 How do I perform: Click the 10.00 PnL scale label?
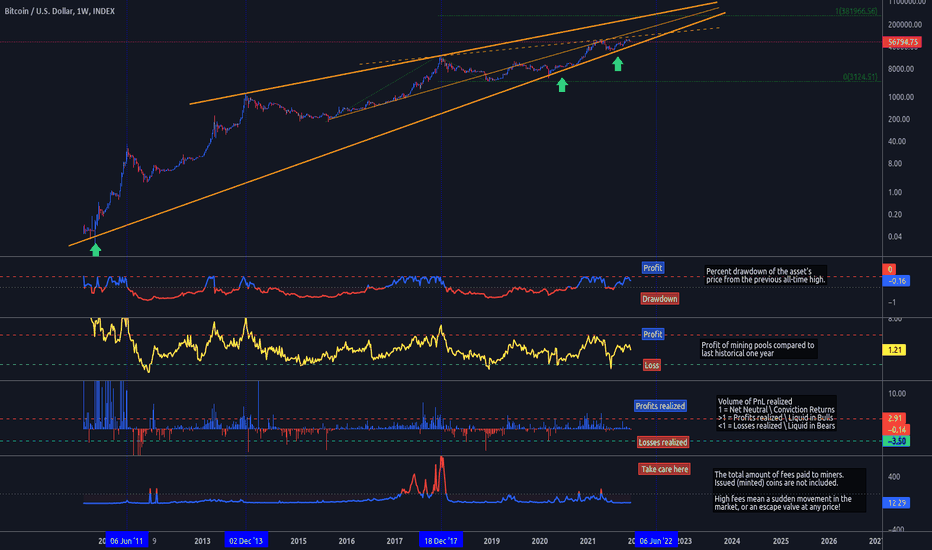pos(897,394)
